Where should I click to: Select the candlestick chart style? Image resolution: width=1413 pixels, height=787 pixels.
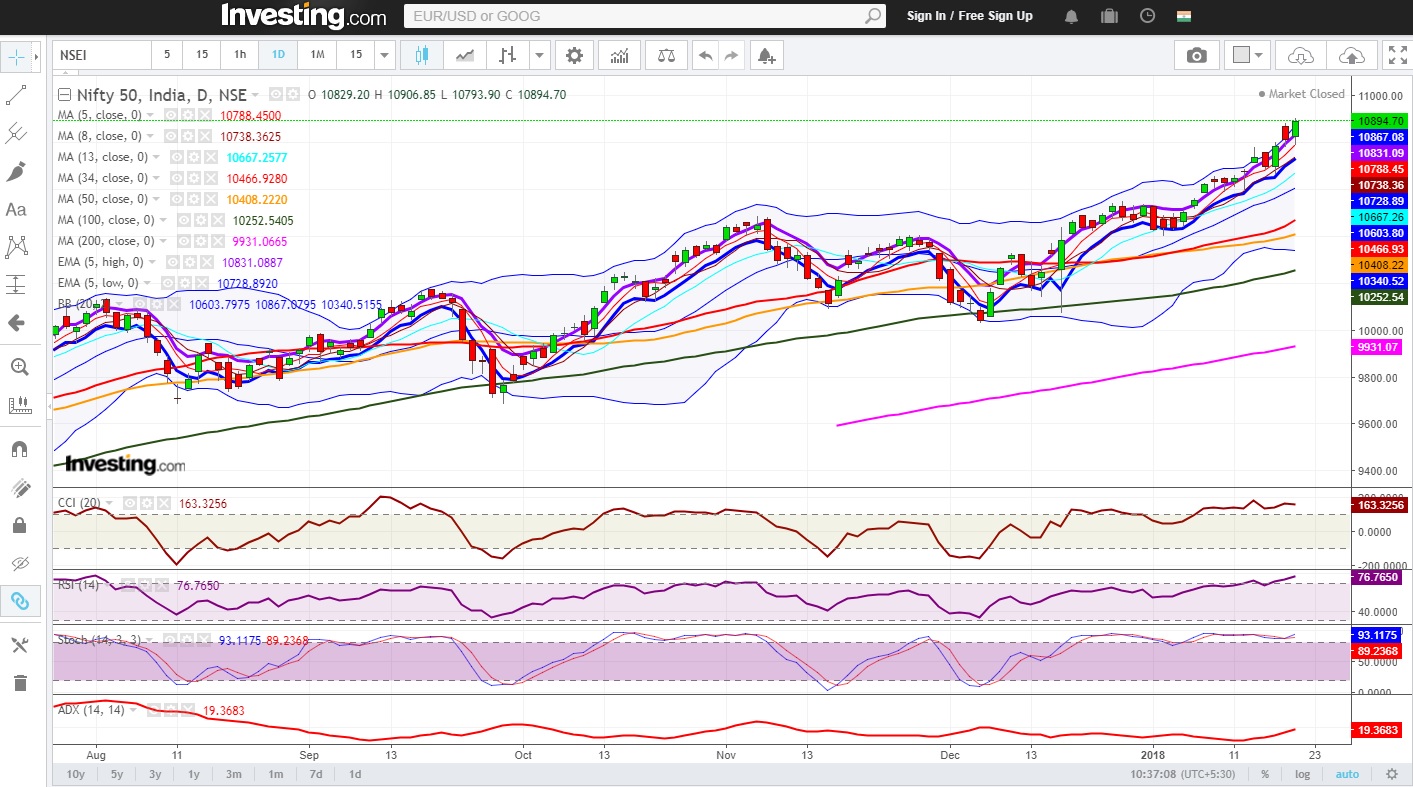pyautogui.click(x=422, y=55)
